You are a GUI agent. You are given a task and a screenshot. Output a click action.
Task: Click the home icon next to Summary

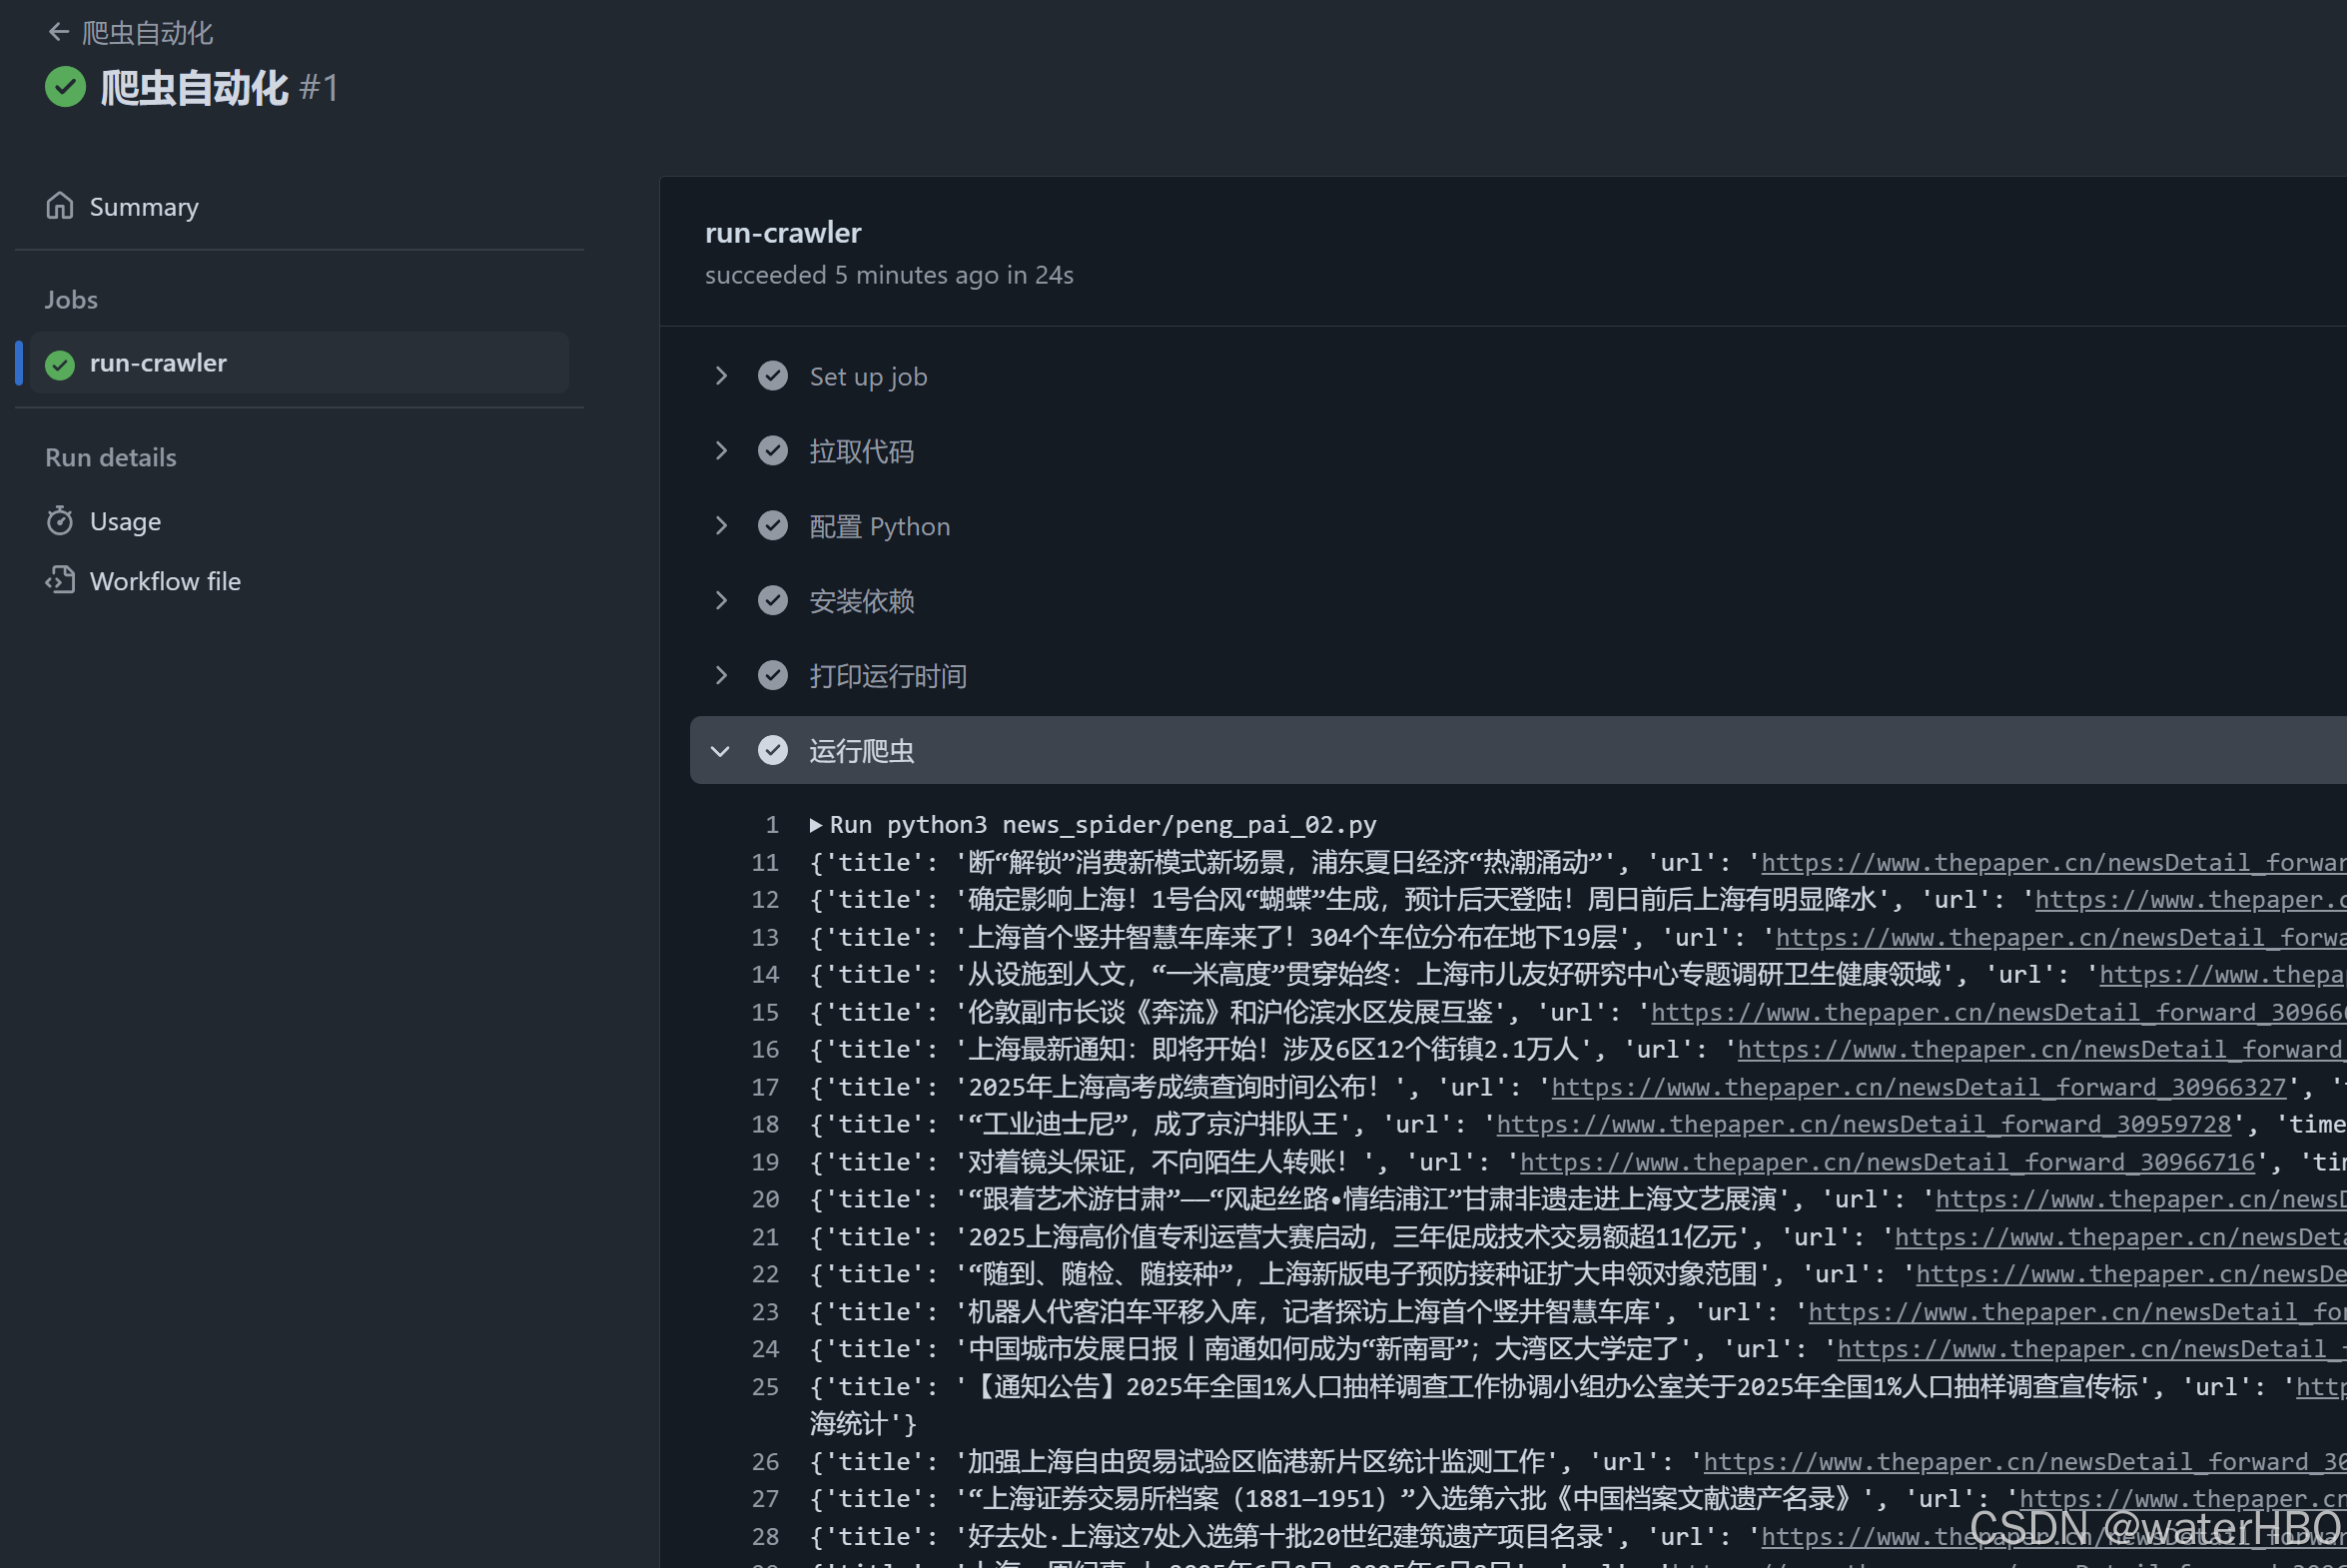pos(60,206)
